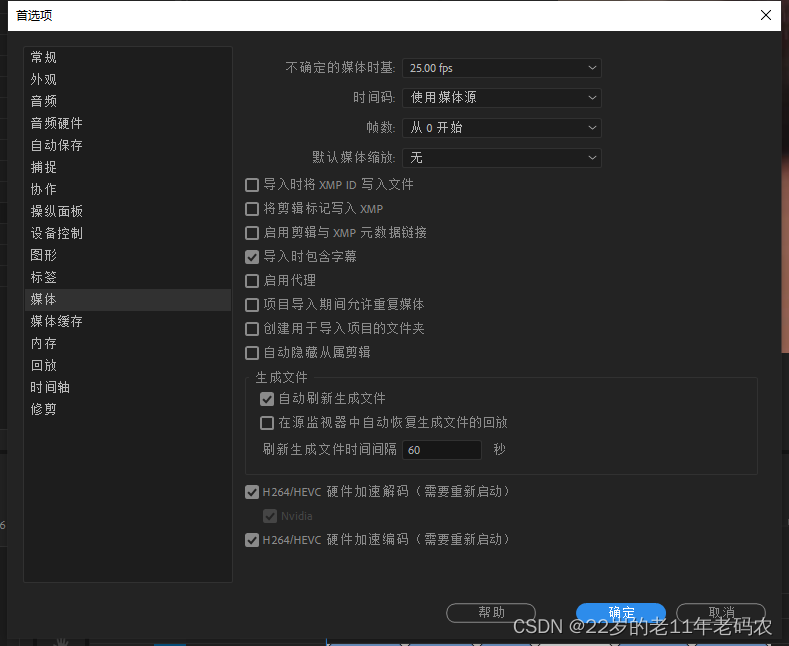Enable 在源监视器中自动恢复生成文件的回放 checkbox

point(267,423)
